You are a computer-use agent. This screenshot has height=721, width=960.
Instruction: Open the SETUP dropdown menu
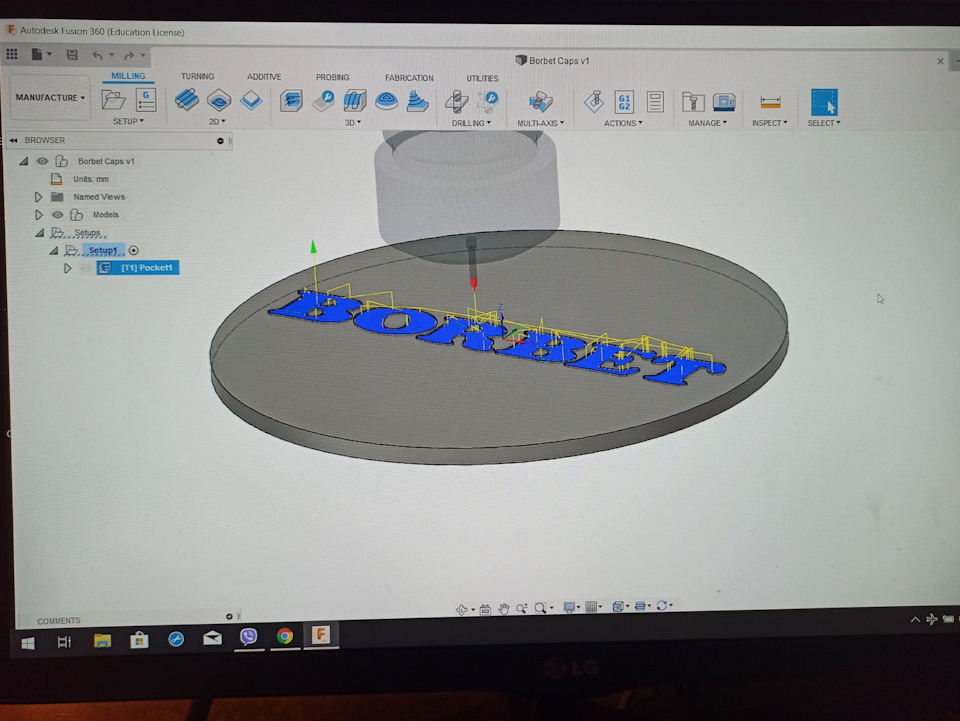[128, 121]
